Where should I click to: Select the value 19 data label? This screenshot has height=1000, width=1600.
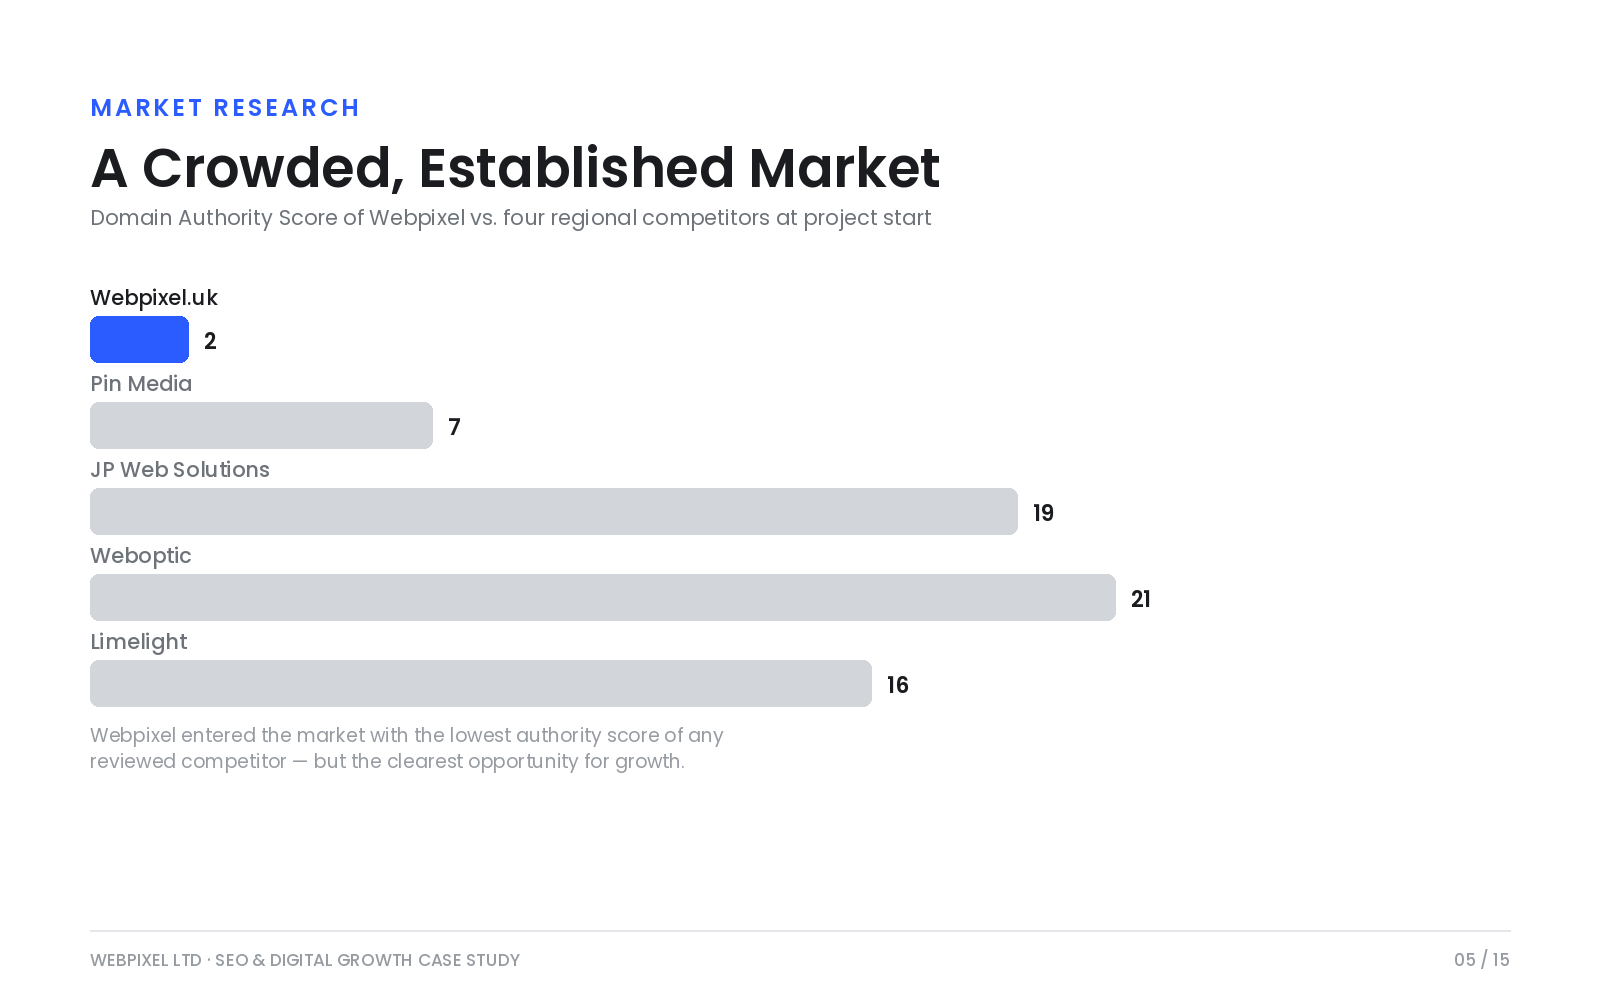tap(1043, 513)
